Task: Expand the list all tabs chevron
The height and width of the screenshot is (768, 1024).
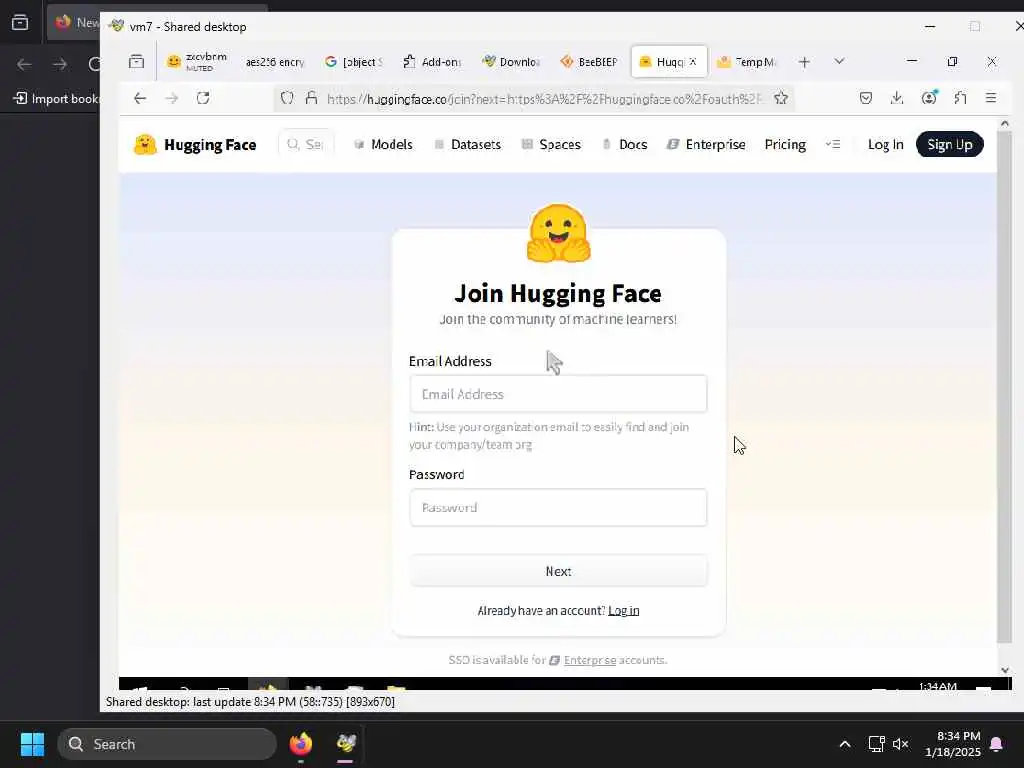Action: pos(839,62)
